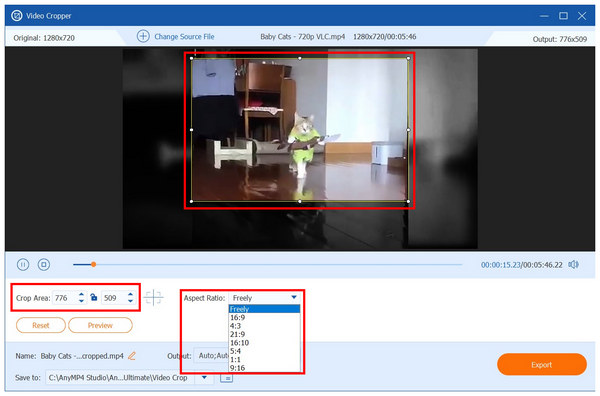
Task: Click the Original: 1280x720 text
Action: (x=44, y=38)
